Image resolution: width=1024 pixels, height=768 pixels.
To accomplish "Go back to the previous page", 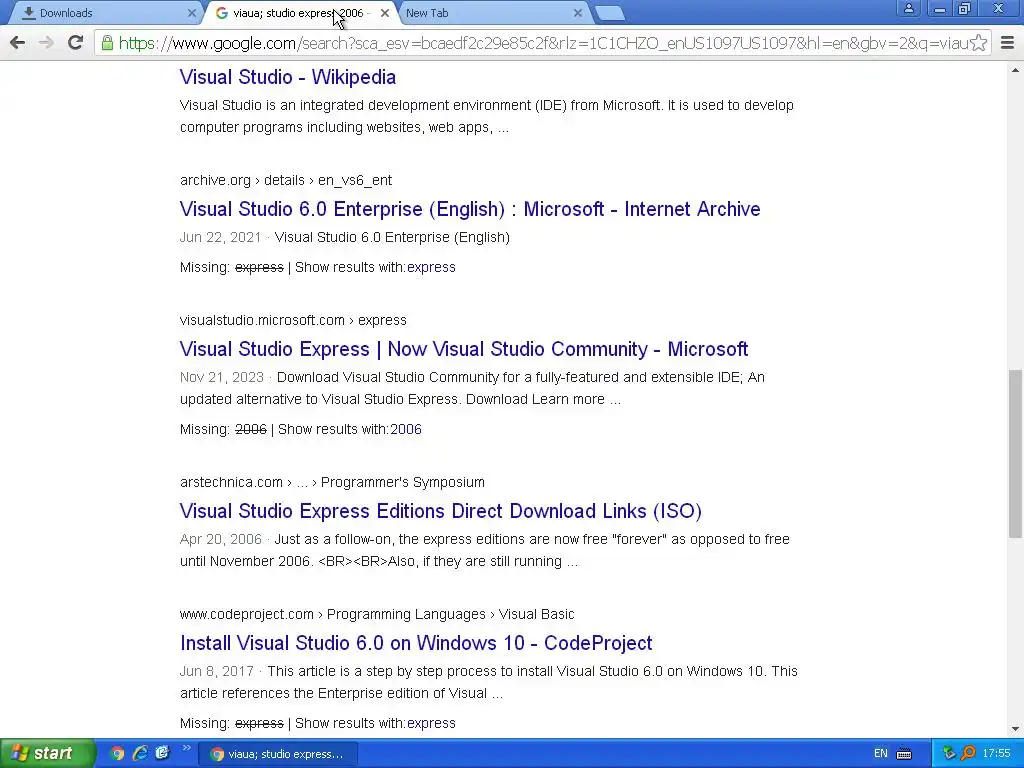I will [18, 43].
